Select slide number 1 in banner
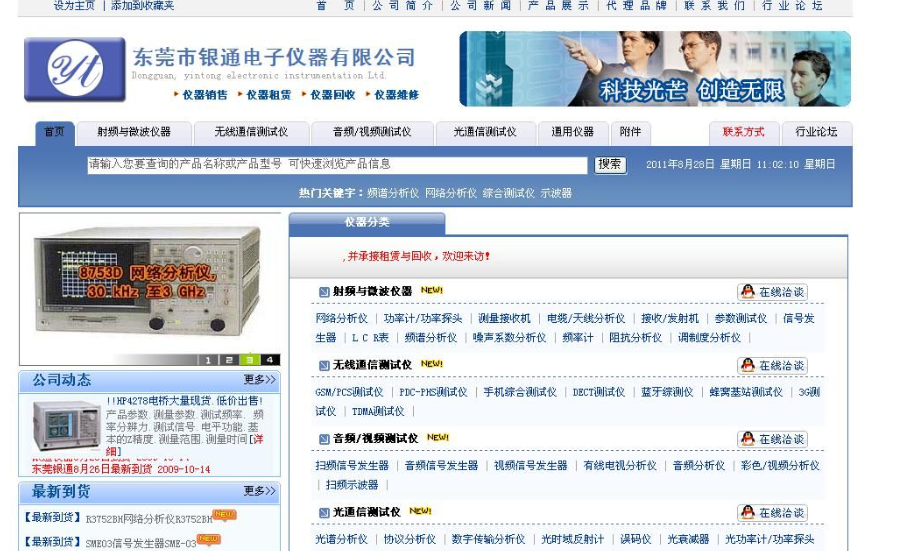This screenshot has width=897, height=551. pos(208,360)
